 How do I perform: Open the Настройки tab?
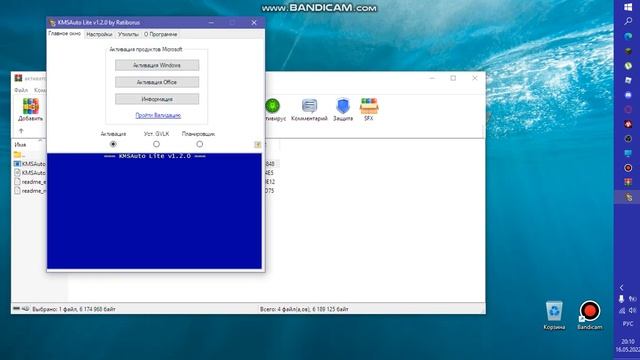99,35
